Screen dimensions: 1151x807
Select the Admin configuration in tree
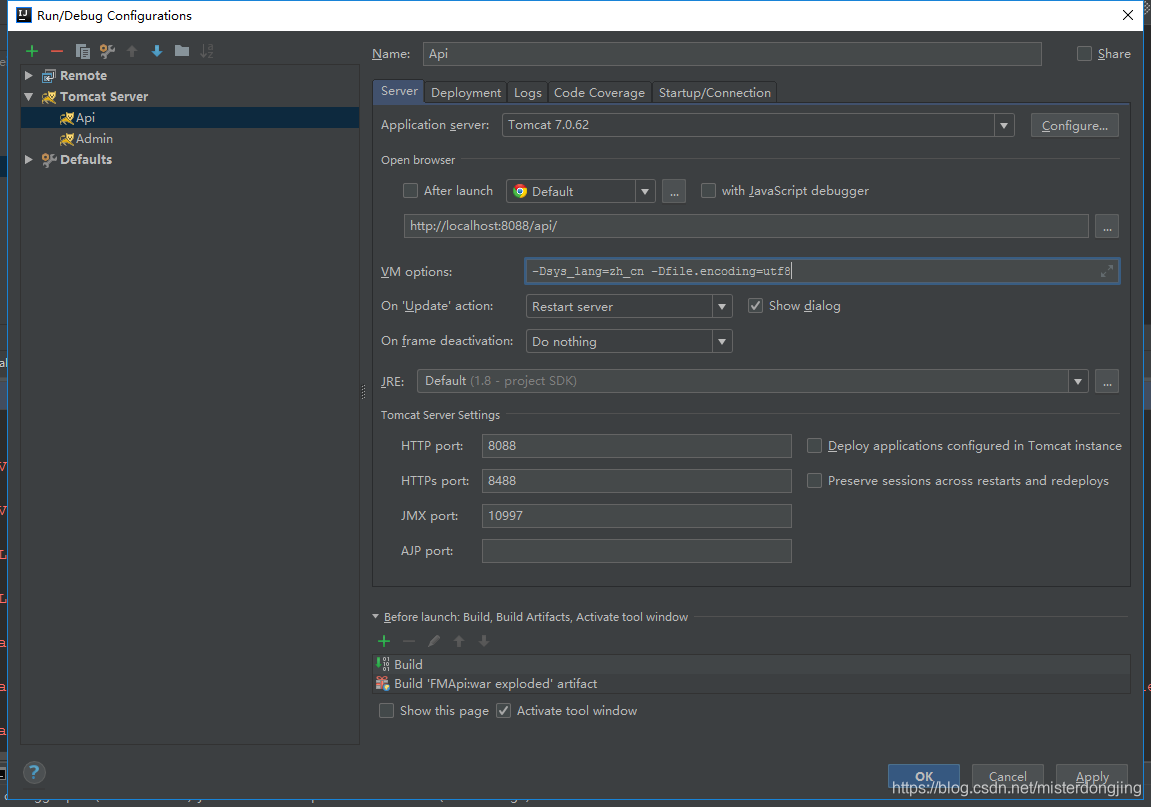(190, 139)
